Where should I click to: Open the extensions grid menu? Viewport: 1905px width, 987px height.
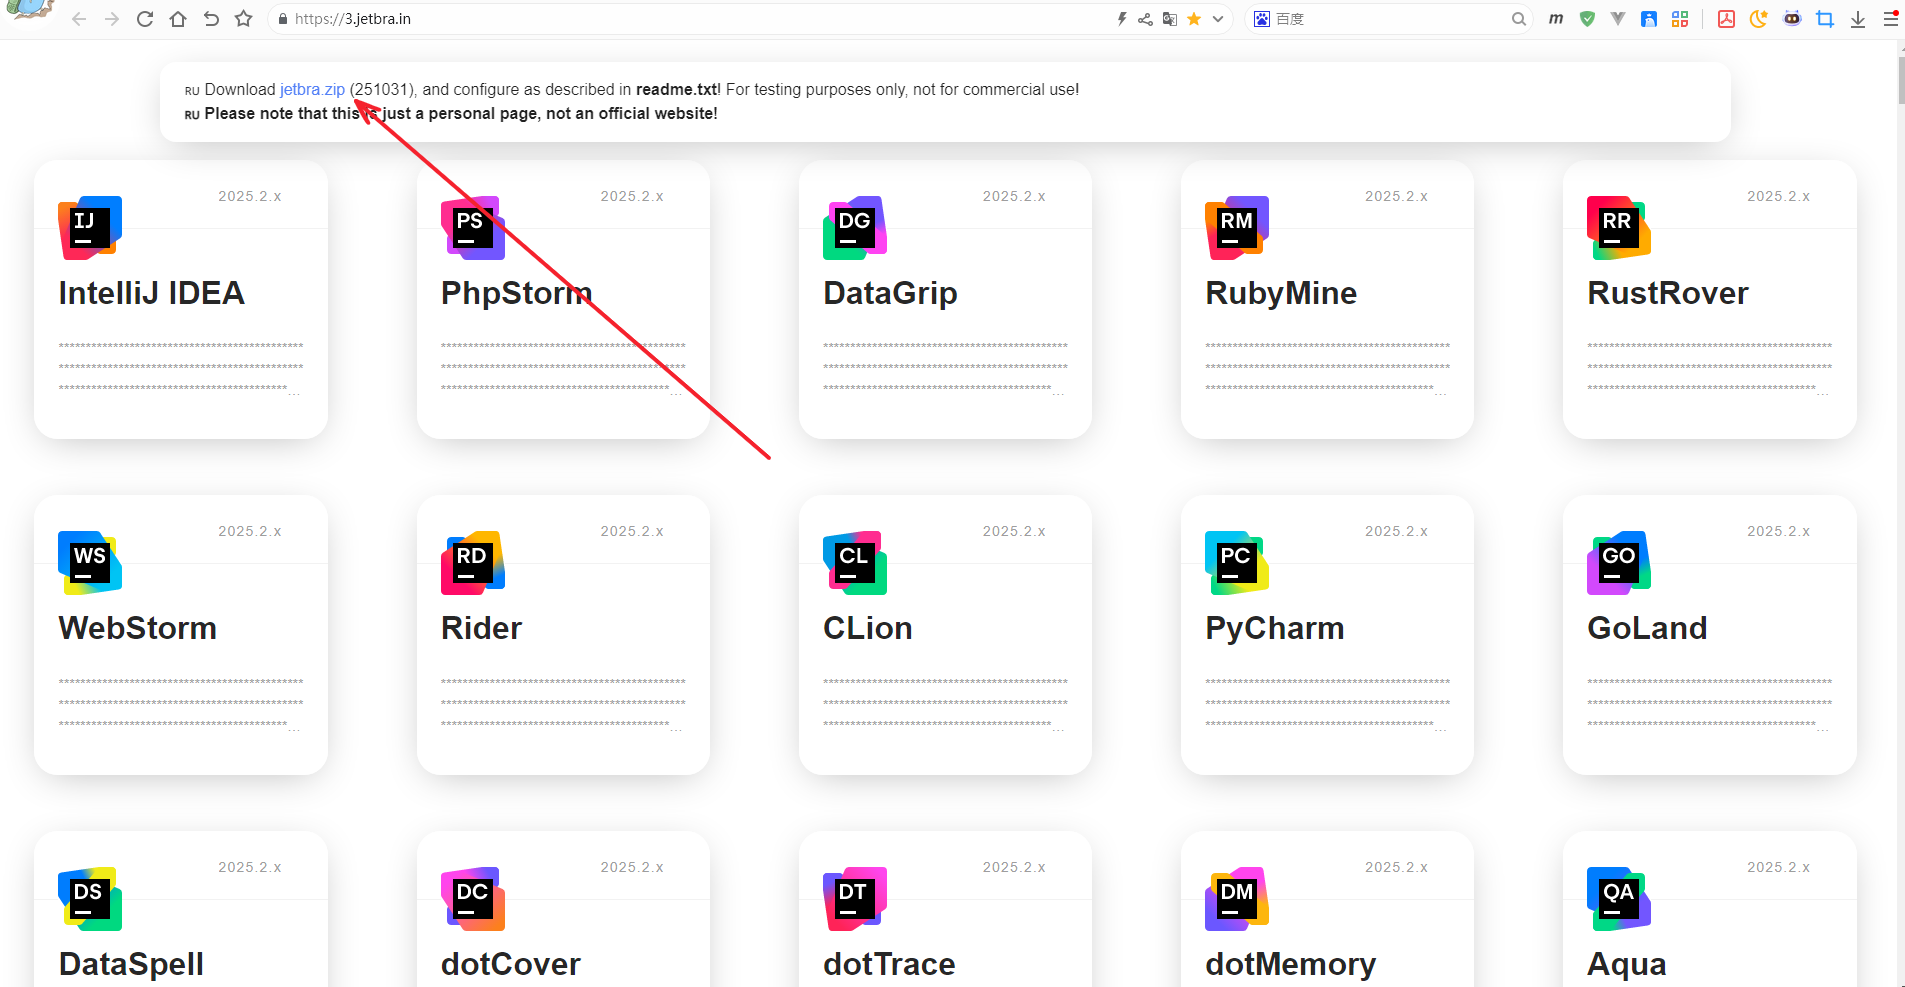[x=1680, y=19]
